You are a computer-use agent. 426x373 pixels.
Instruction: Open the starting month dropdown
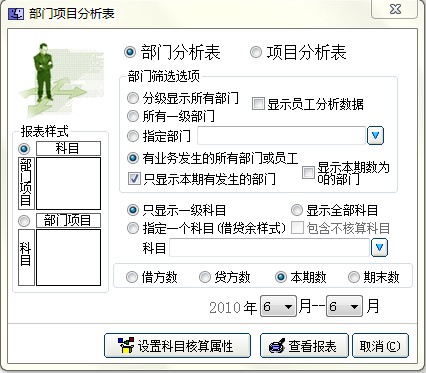tap(278, 306)
